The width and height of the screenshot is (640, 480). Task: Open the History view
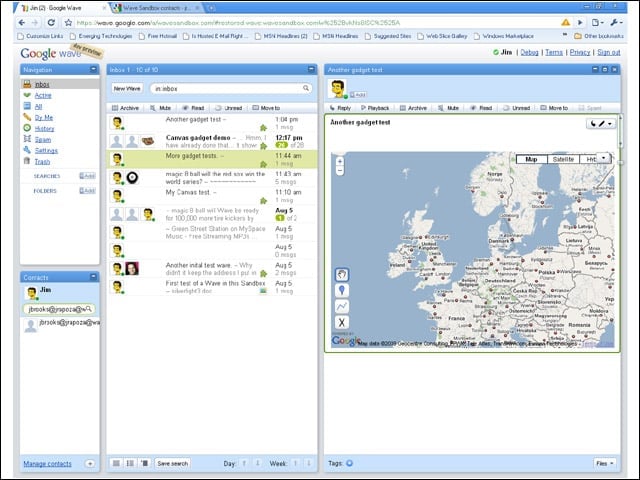click(44, 128)
